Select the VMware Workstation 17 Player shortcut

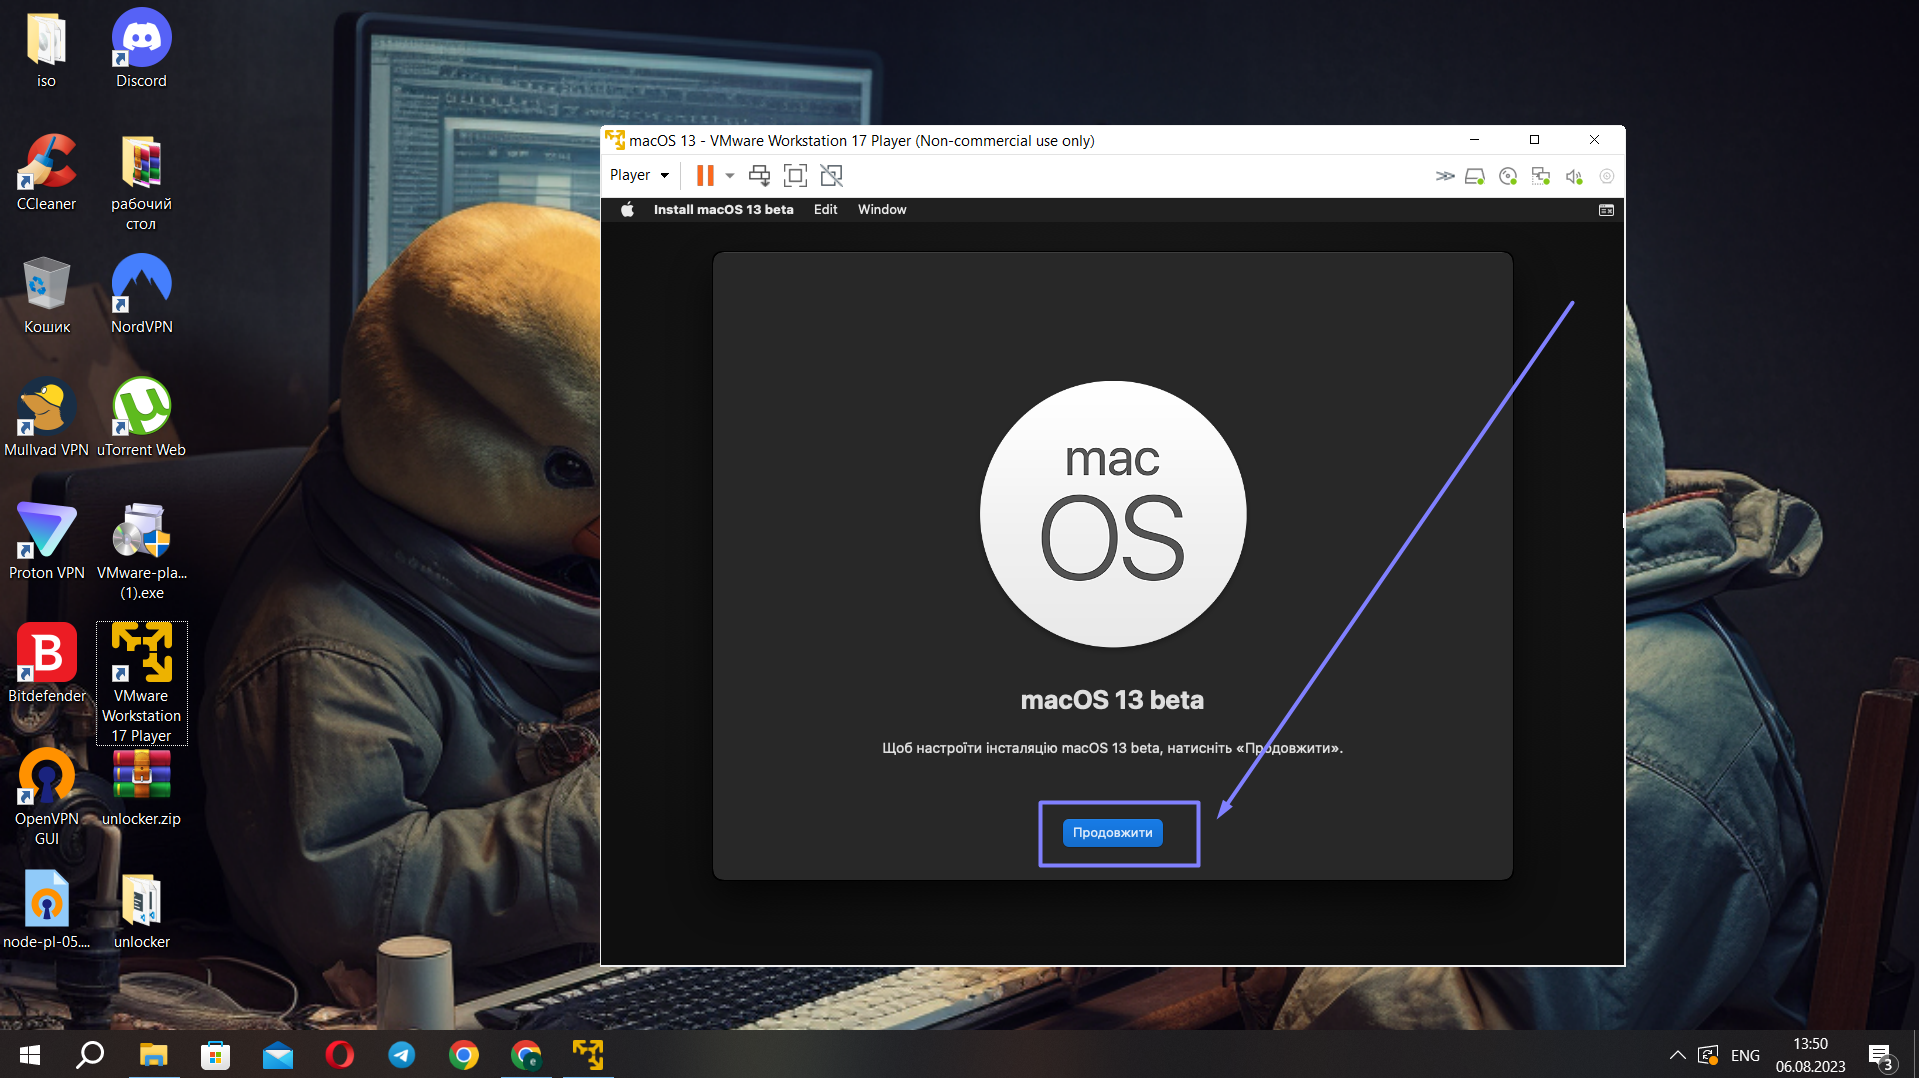pyautogui.click(x=141, y=684)
